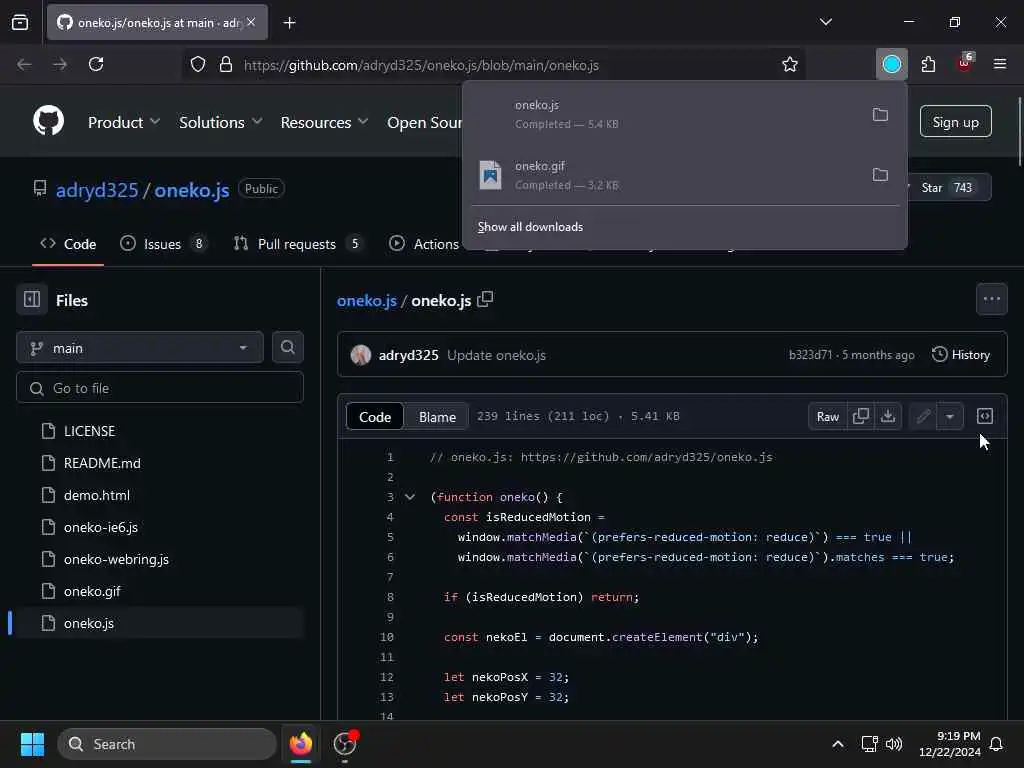The width and height of the screenshot is (1024, 768).
Task: Open the oneko.js repository title link
Action: [191, 190]
